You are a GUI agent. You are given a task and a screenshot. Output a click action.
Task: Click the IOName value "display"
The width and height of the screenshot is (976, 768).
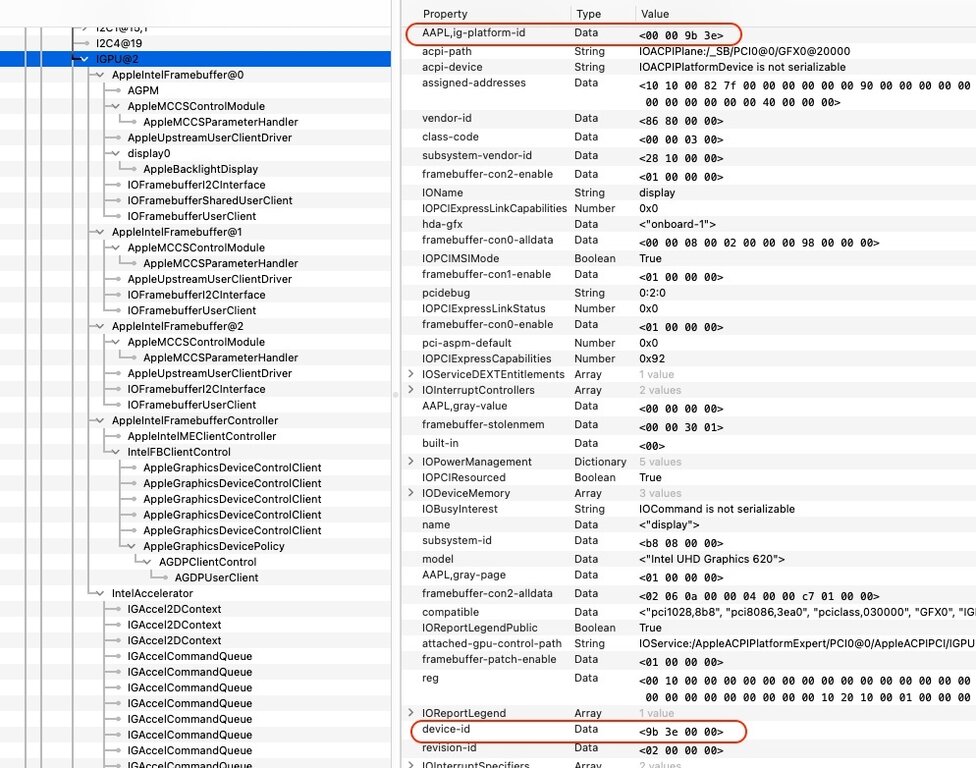coord(657,192)
